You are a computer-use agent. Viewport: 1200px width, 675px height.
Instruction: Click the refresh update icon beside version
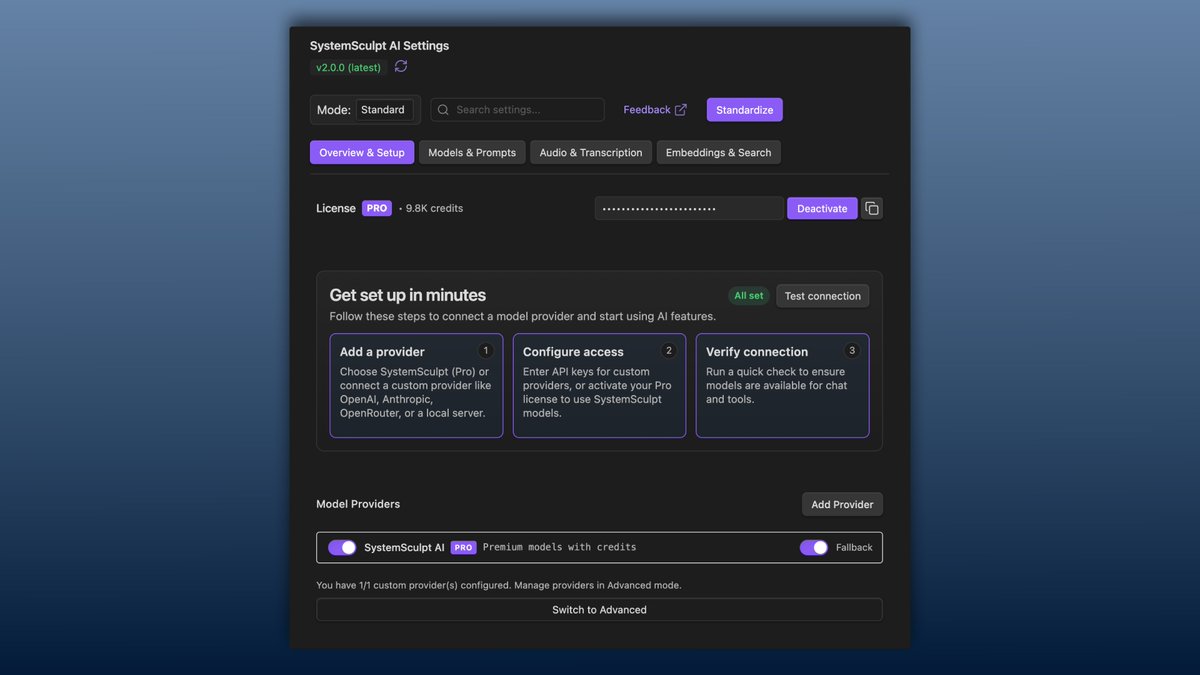click(x=401, y=67)
